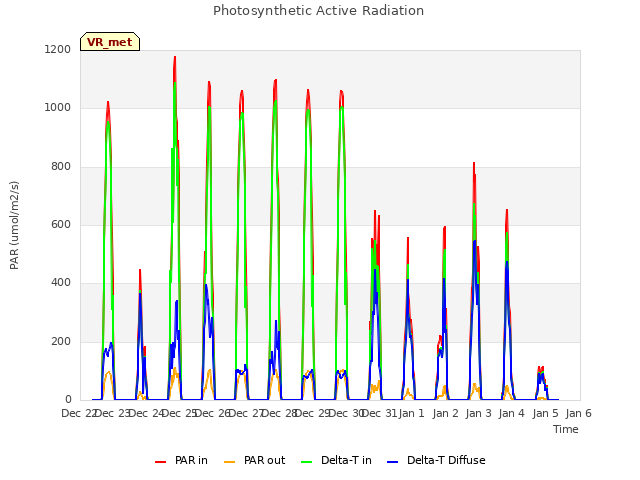The height and width of the screenshot is (480, 640).
Task: Toggle PAR out legend entry
Action: pos(254,460)
